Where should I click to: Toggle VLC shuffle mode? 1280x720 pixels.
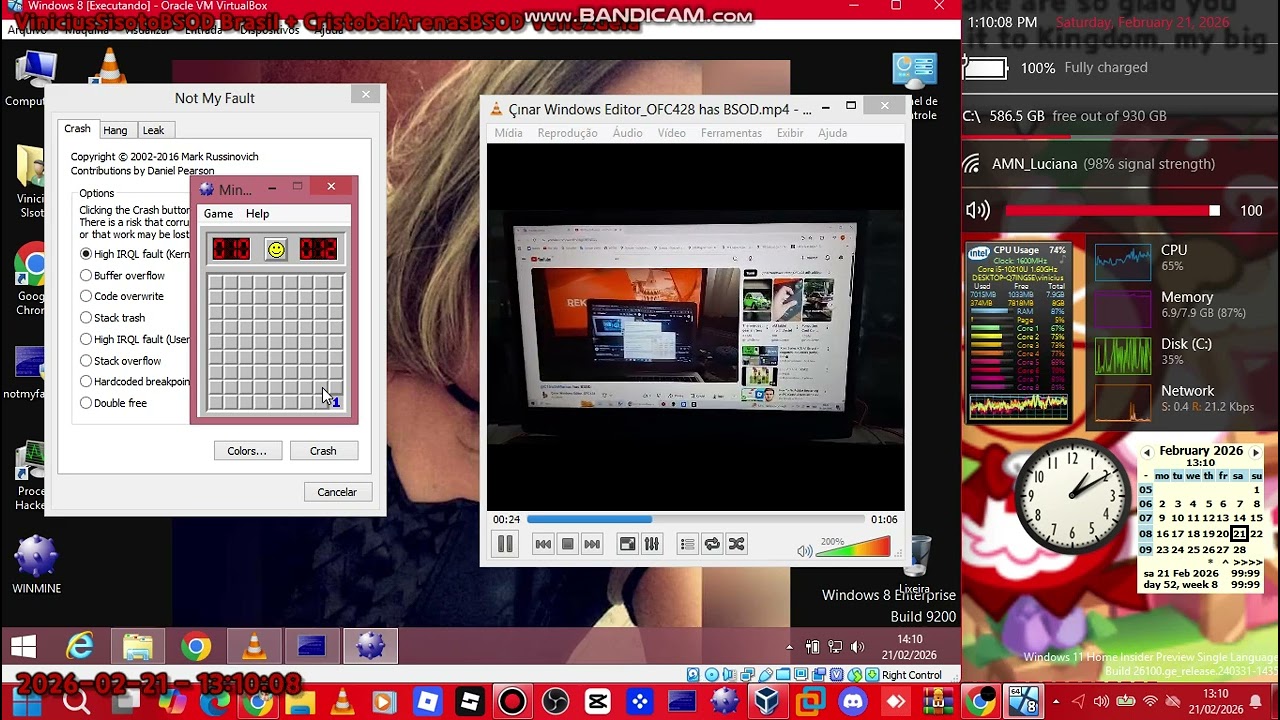[736, 544]
